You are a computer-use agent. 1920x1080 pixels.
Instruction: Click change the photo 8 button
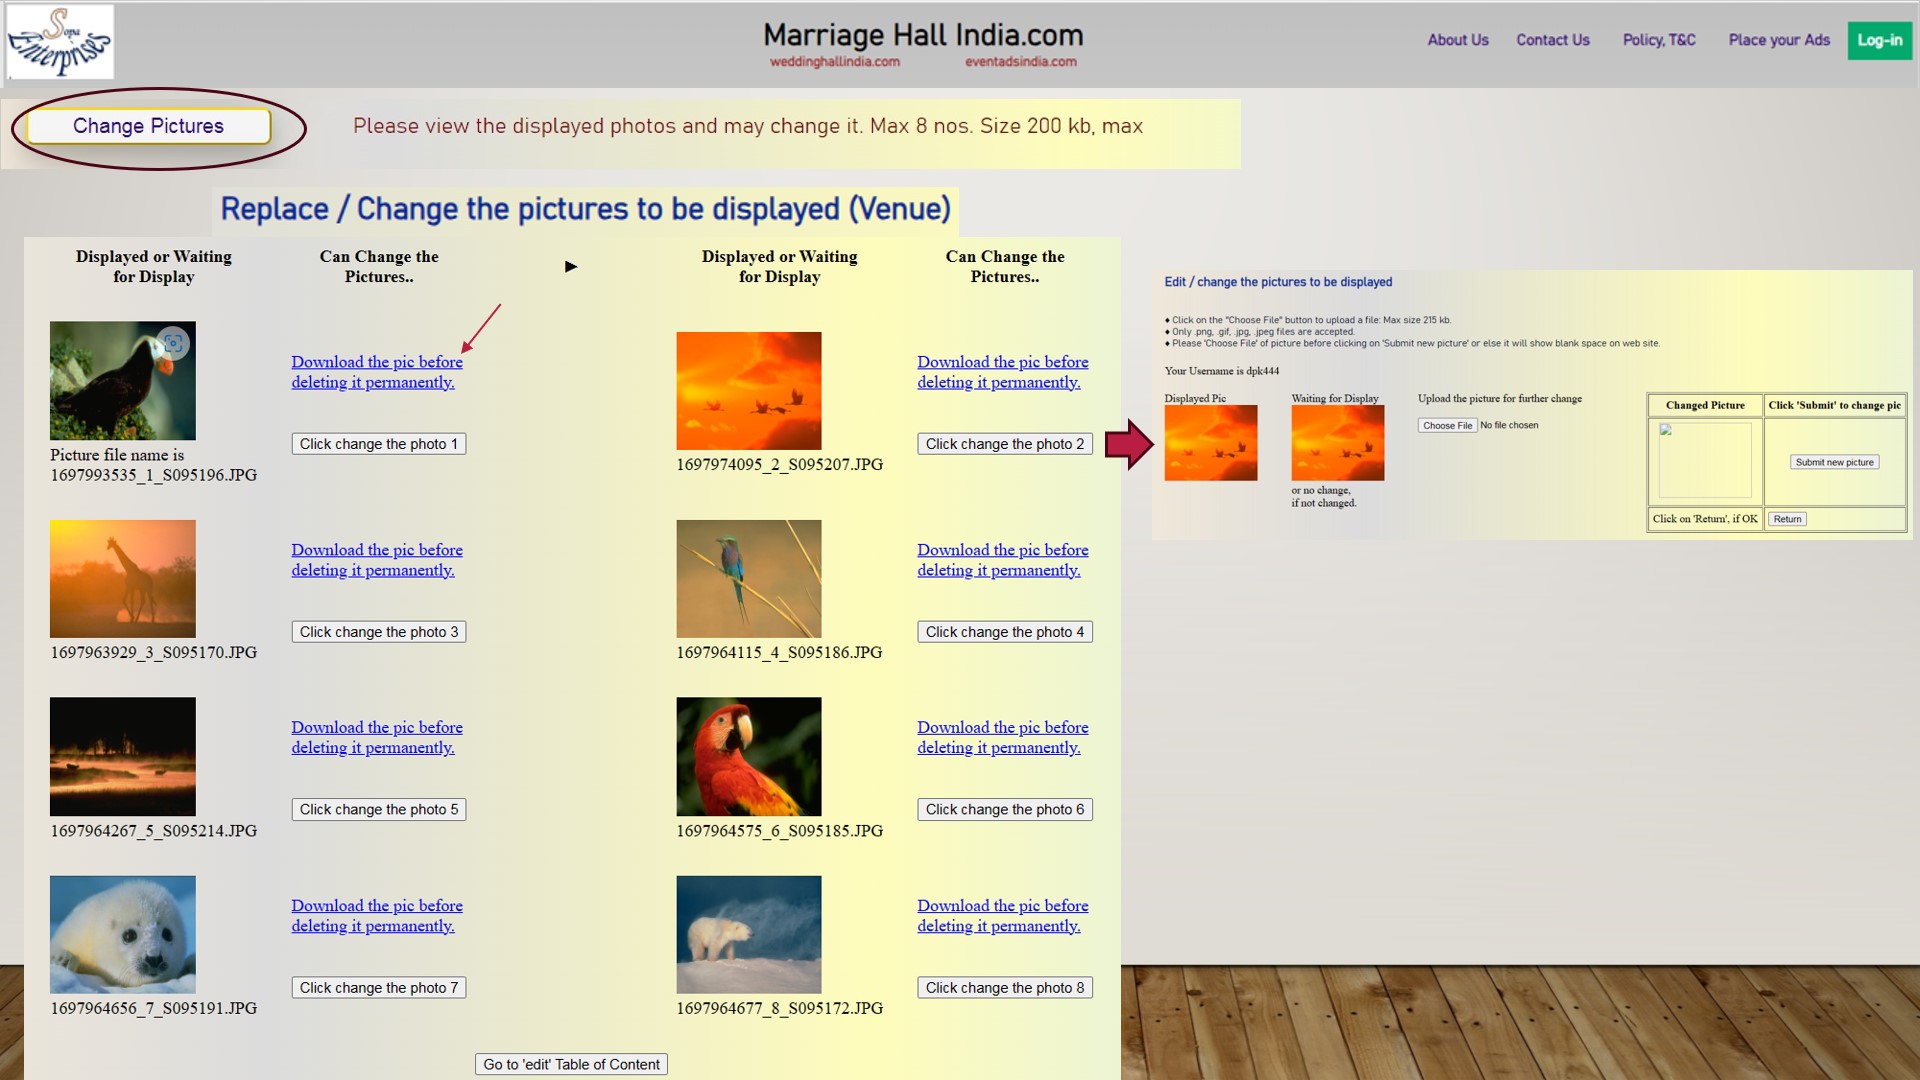tap(1004, 987)
